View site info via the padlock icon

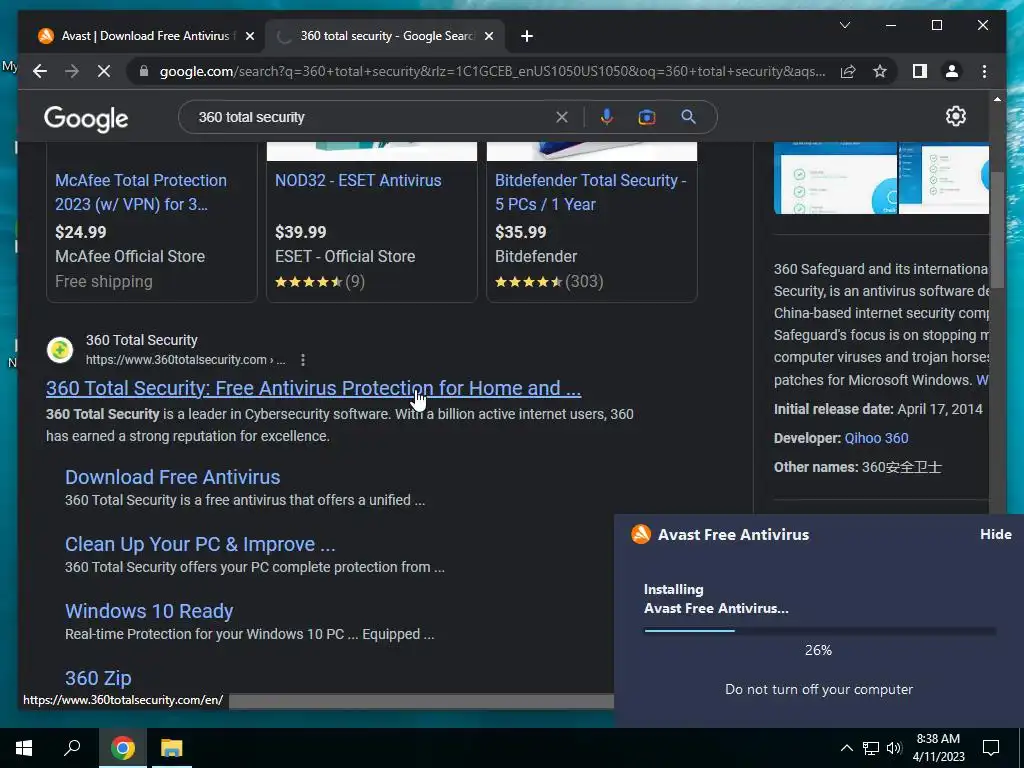[144, 71]
